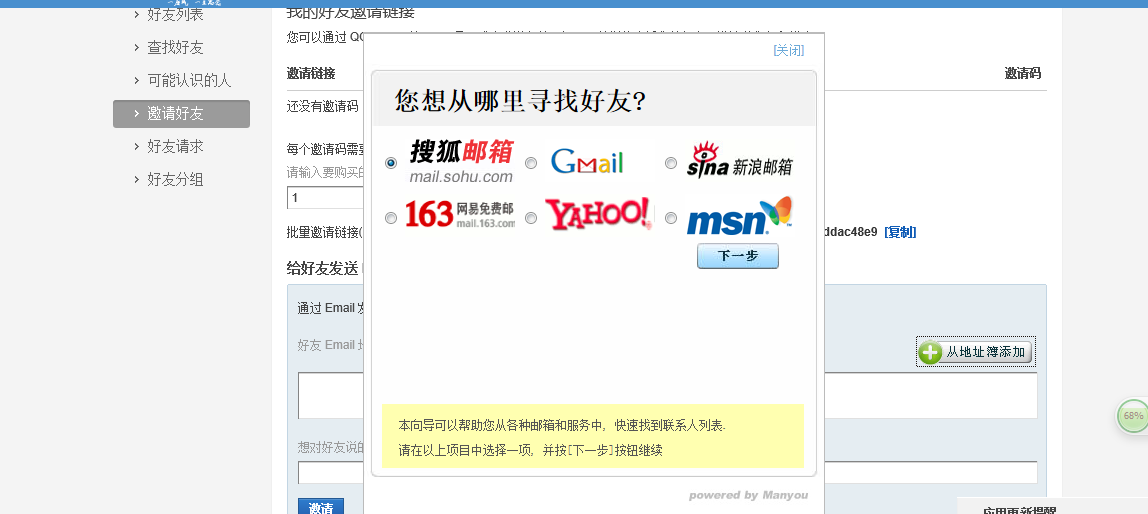Close the dialog via [关闭] link
The image size is (1148, 514).
(x=789, y=51)
